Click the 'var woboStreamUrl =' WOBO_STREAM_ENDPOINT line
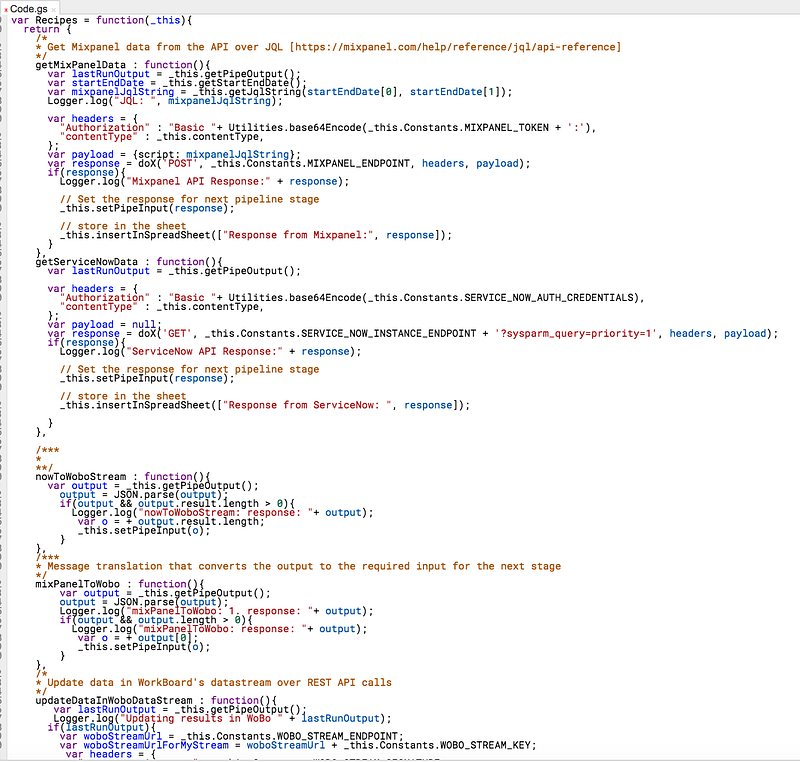The image size is (800, 762). point(232,736)
